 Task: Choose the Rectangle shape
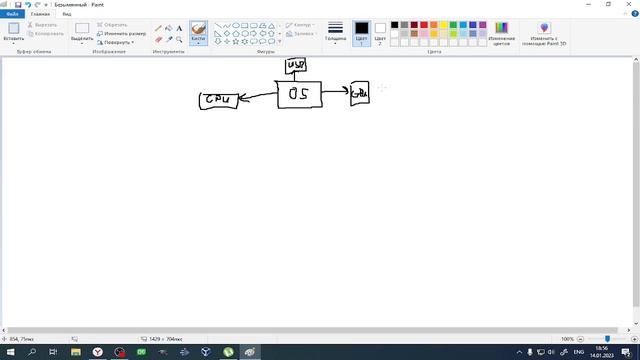244,26
